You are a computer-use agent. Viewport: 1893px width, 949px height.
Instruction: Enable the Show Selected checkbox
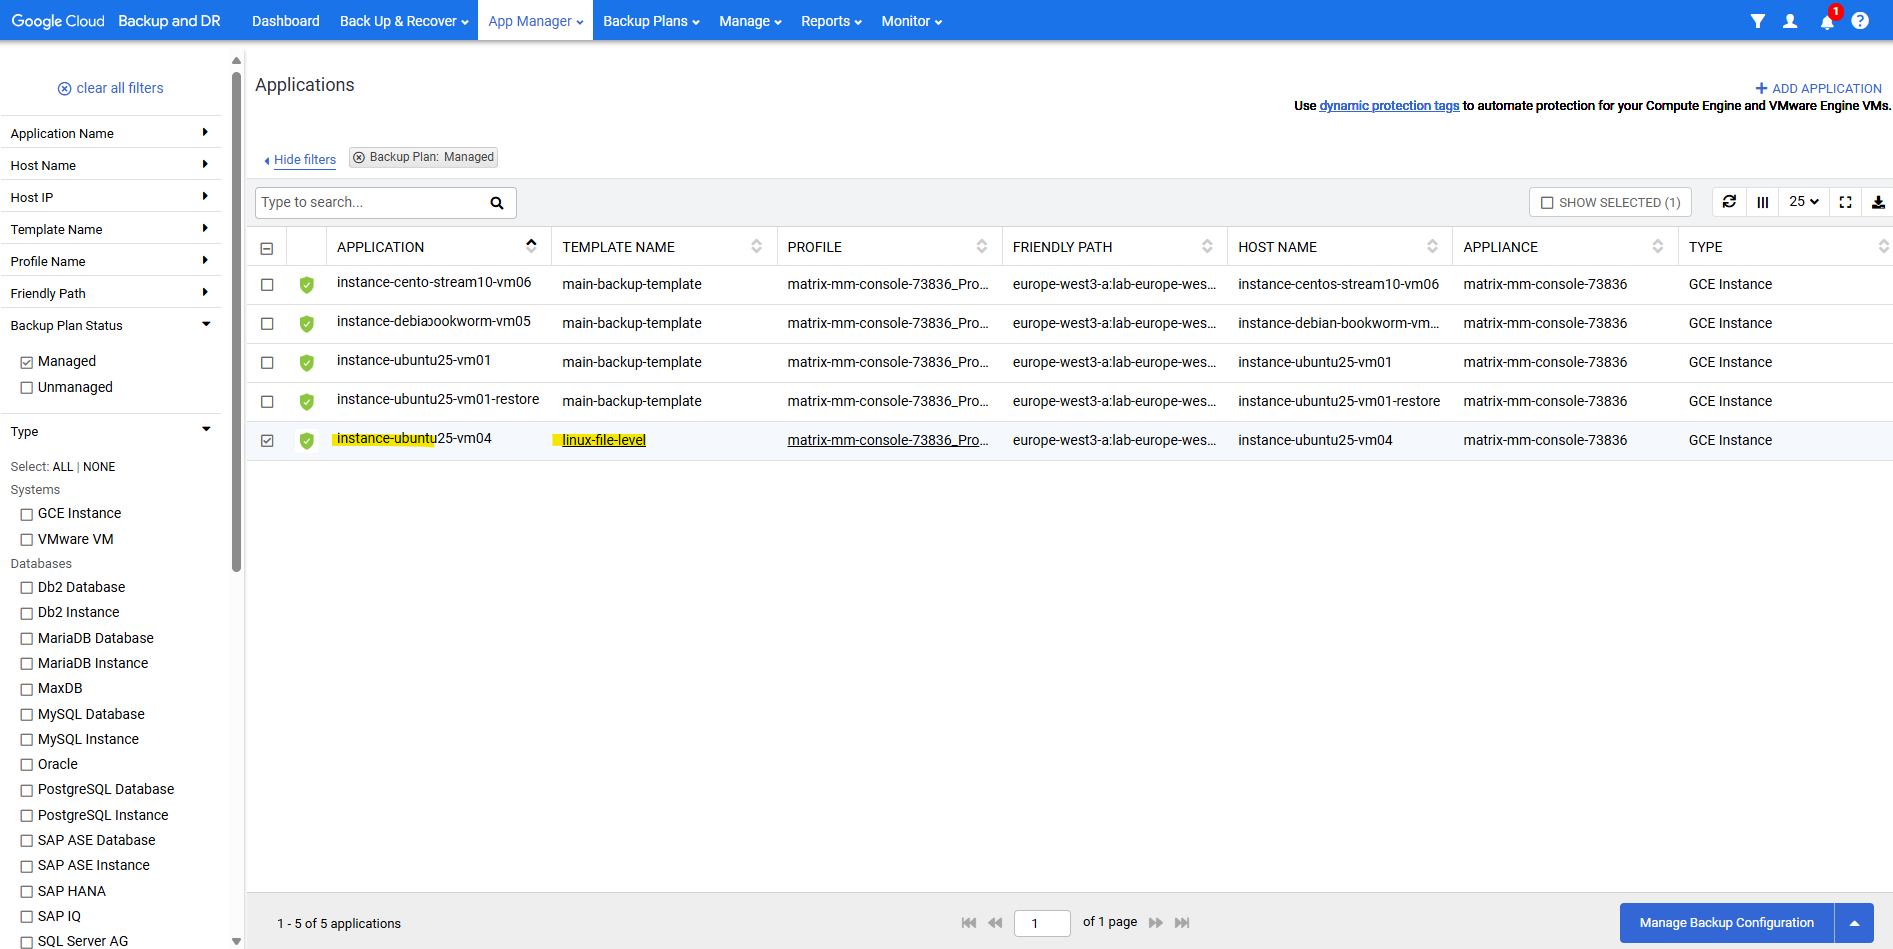(x=1547, y=203)
